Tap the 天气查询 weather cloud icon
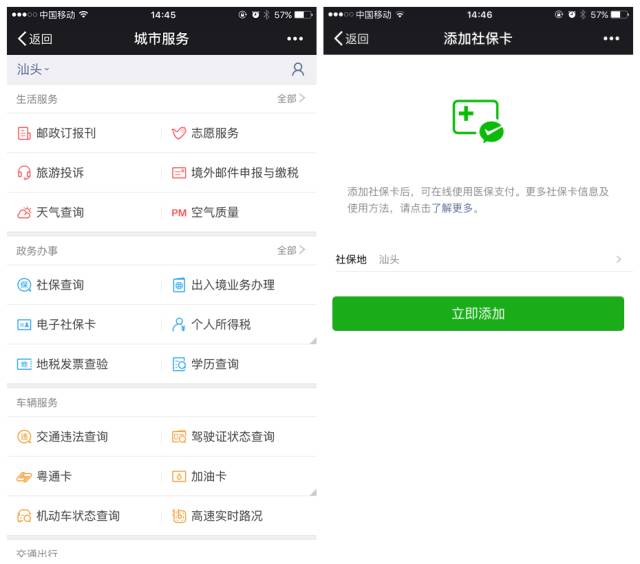The image size is (640, 564). point(24,212)
